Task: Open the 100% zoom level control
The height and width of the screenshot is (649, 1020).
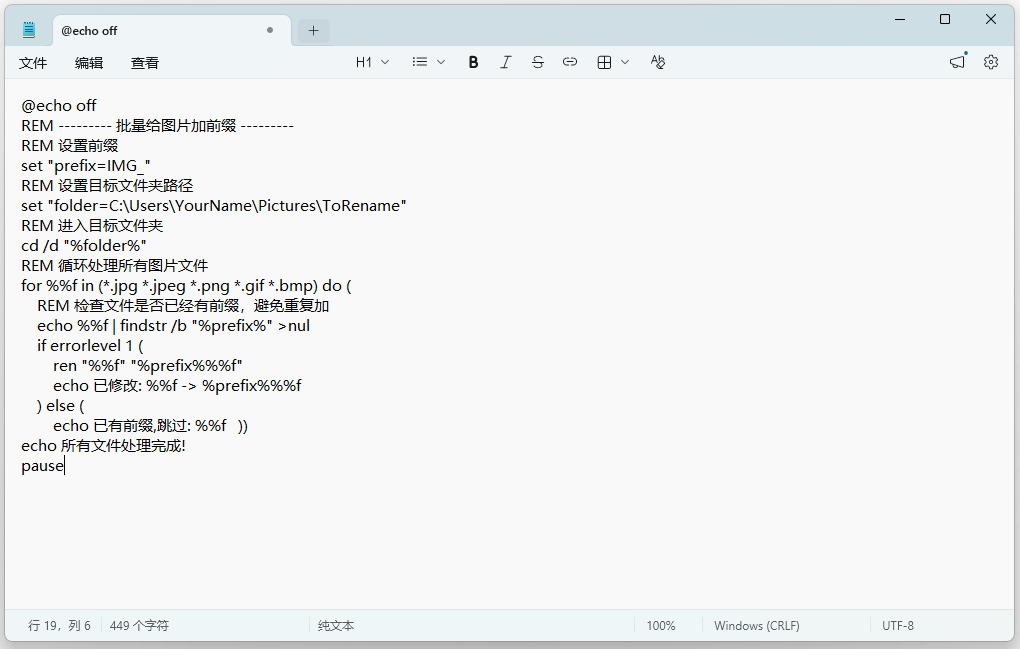Action: 661,626
